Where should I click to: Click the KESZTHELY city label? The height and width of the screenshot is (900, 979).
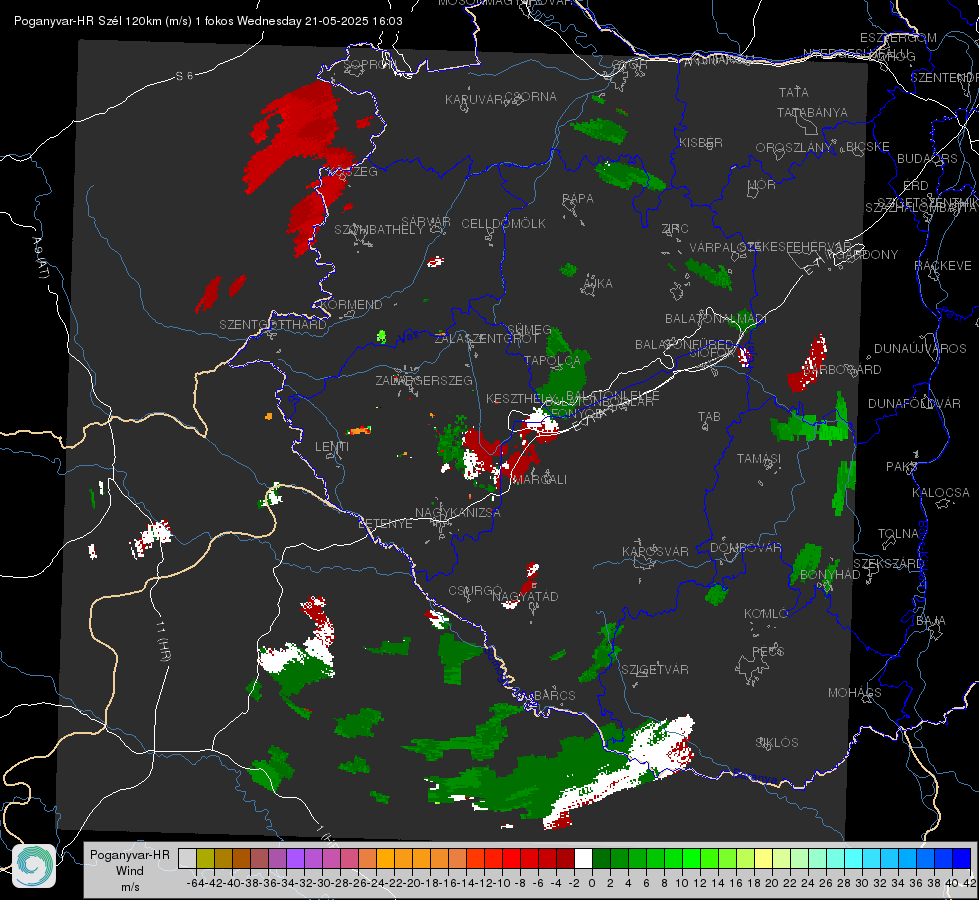(521, 398)
